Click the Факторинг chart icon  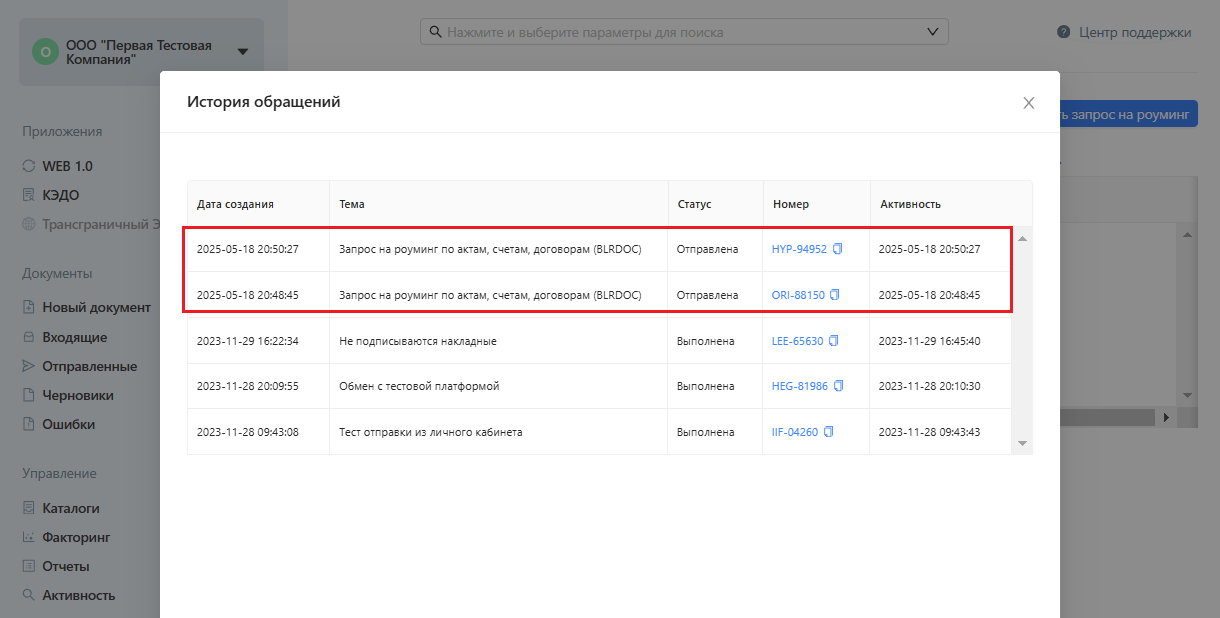click(29, 537)
